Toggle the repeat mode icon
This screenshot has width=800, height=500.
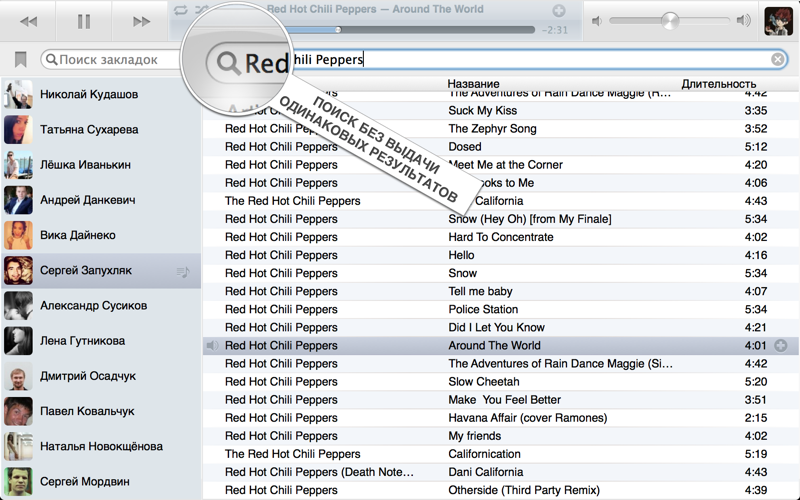[180, 10]
